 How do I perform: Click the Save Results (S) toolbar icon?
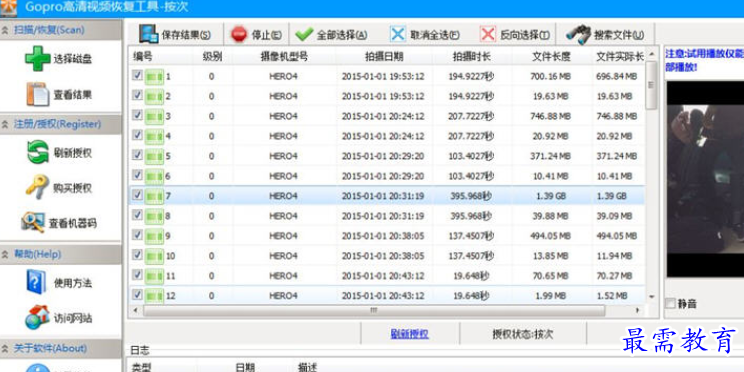[x=149, y=34]
